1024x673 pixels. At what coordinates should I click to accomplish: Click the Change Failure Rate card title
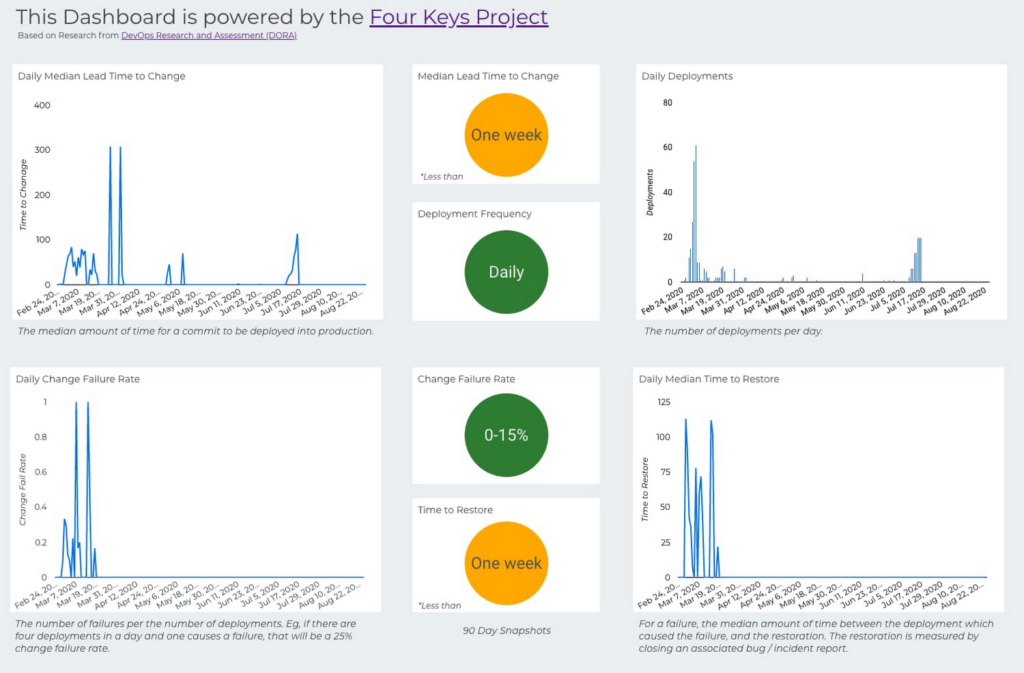466,379
